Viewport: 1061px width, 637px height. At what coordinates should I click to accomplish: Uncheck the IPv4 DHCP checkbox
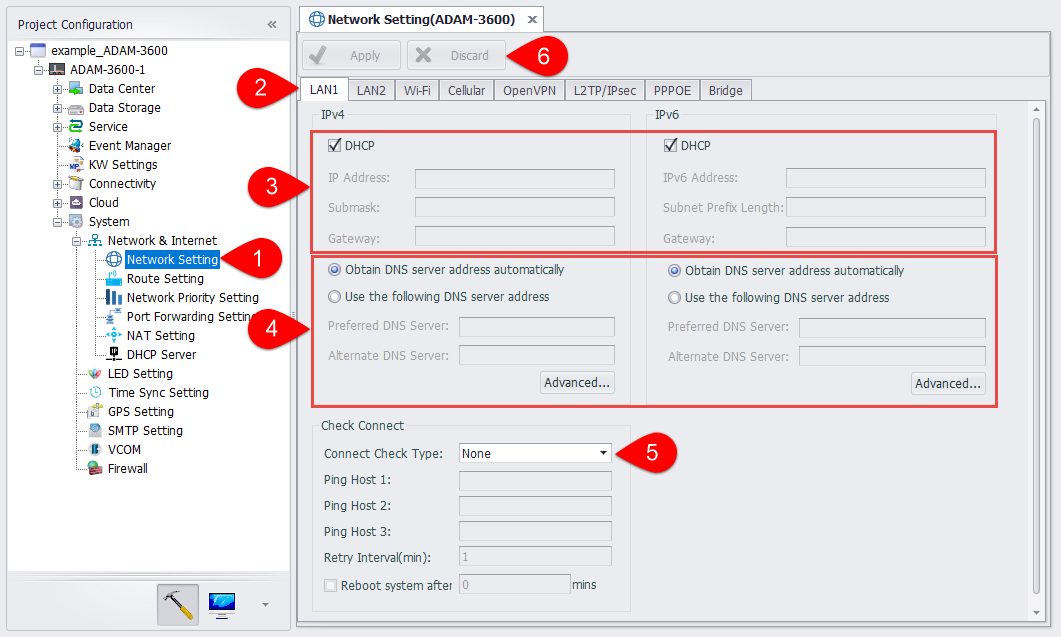pyautogui.click(x=335, y=146)
